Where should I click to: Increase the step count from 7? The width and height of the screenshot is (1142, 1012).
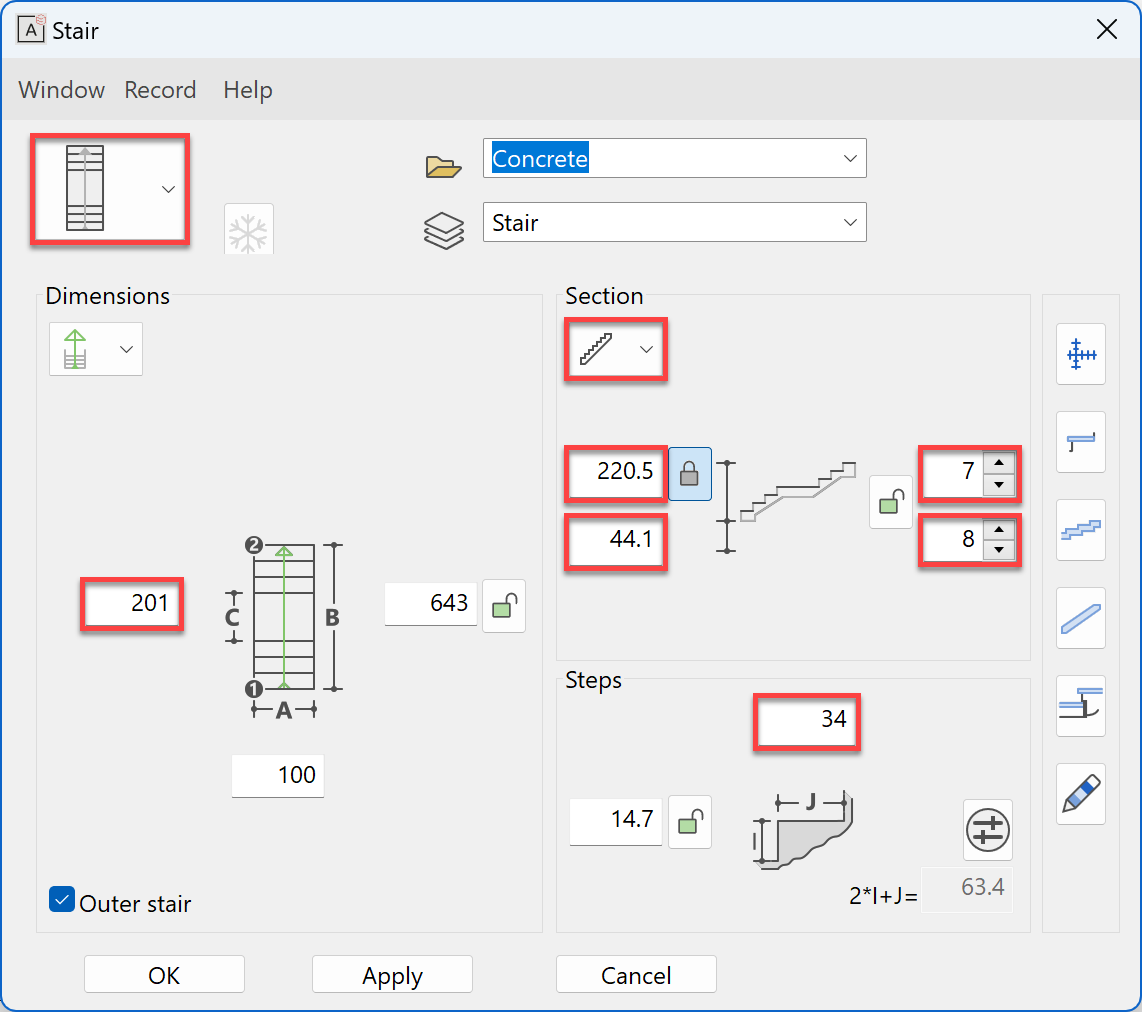(x=999, y=462)
